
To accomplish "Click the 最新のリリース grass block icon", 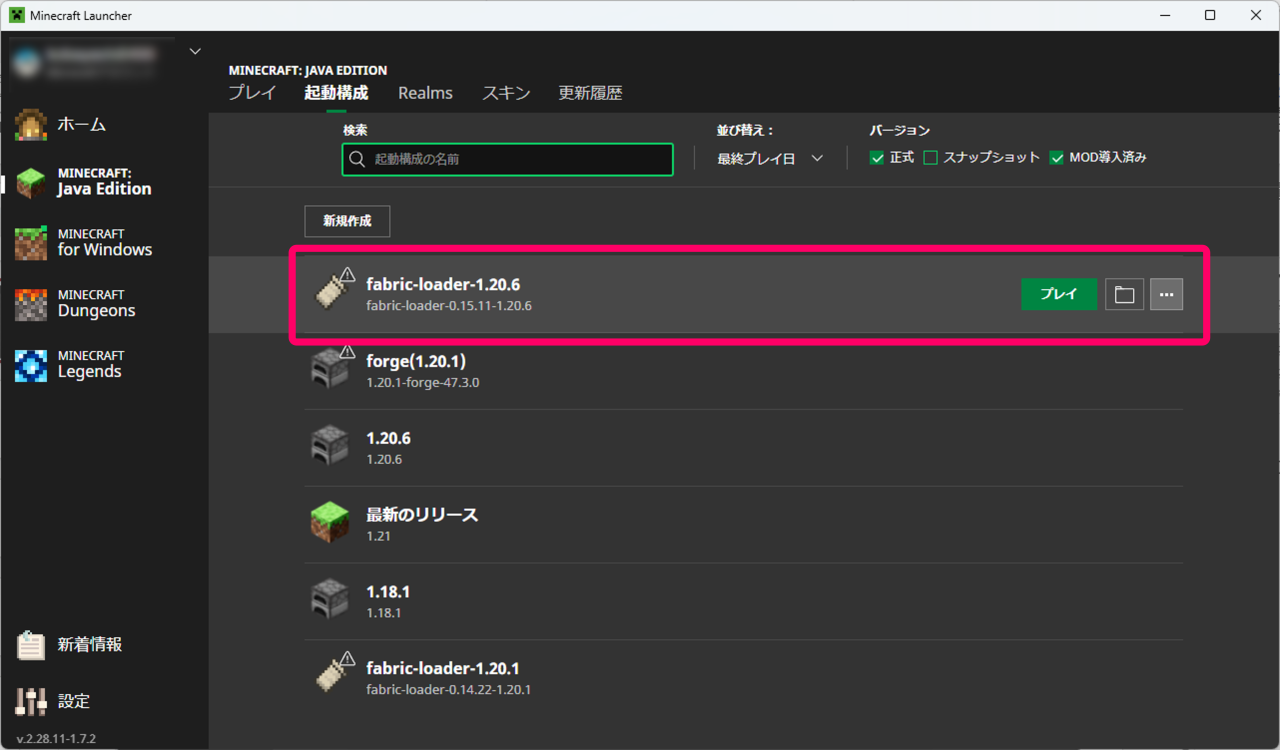I will 330,524.
